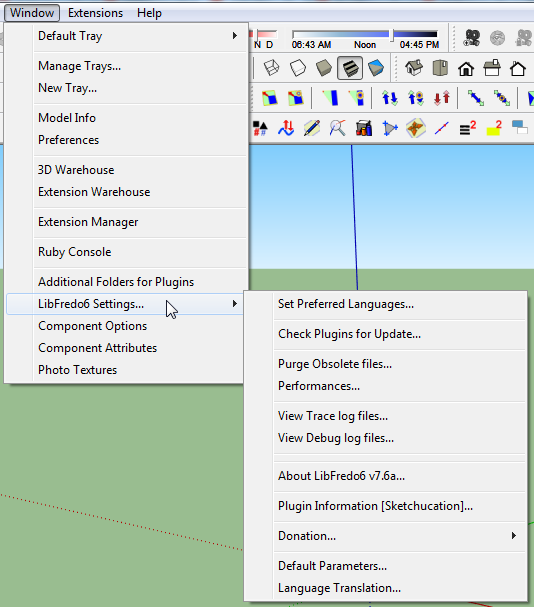Viewport: 534px width, 607px height.
Task: Expand the Donation submenu arrow
Action: 514,536
